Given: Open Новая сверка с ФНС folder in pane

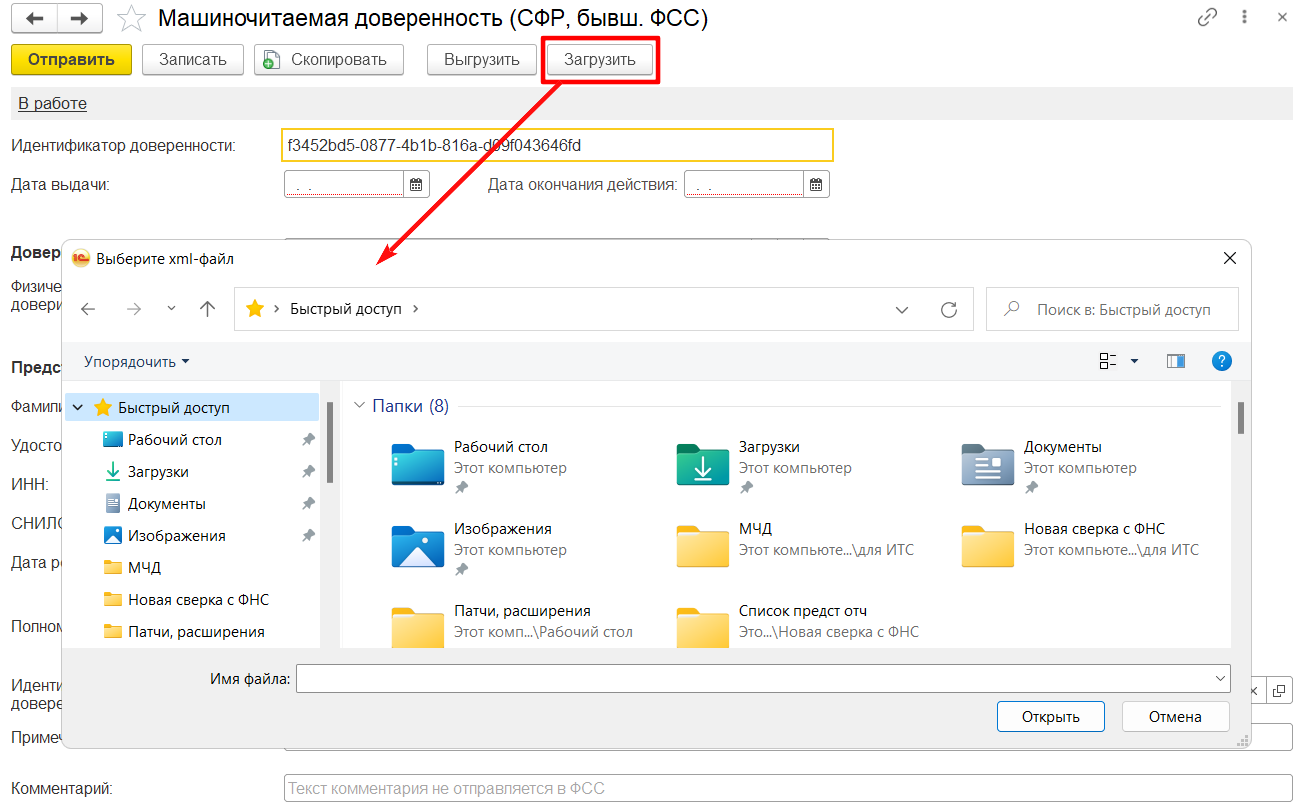Looking at the screenshot, I should pos(1081,539).
